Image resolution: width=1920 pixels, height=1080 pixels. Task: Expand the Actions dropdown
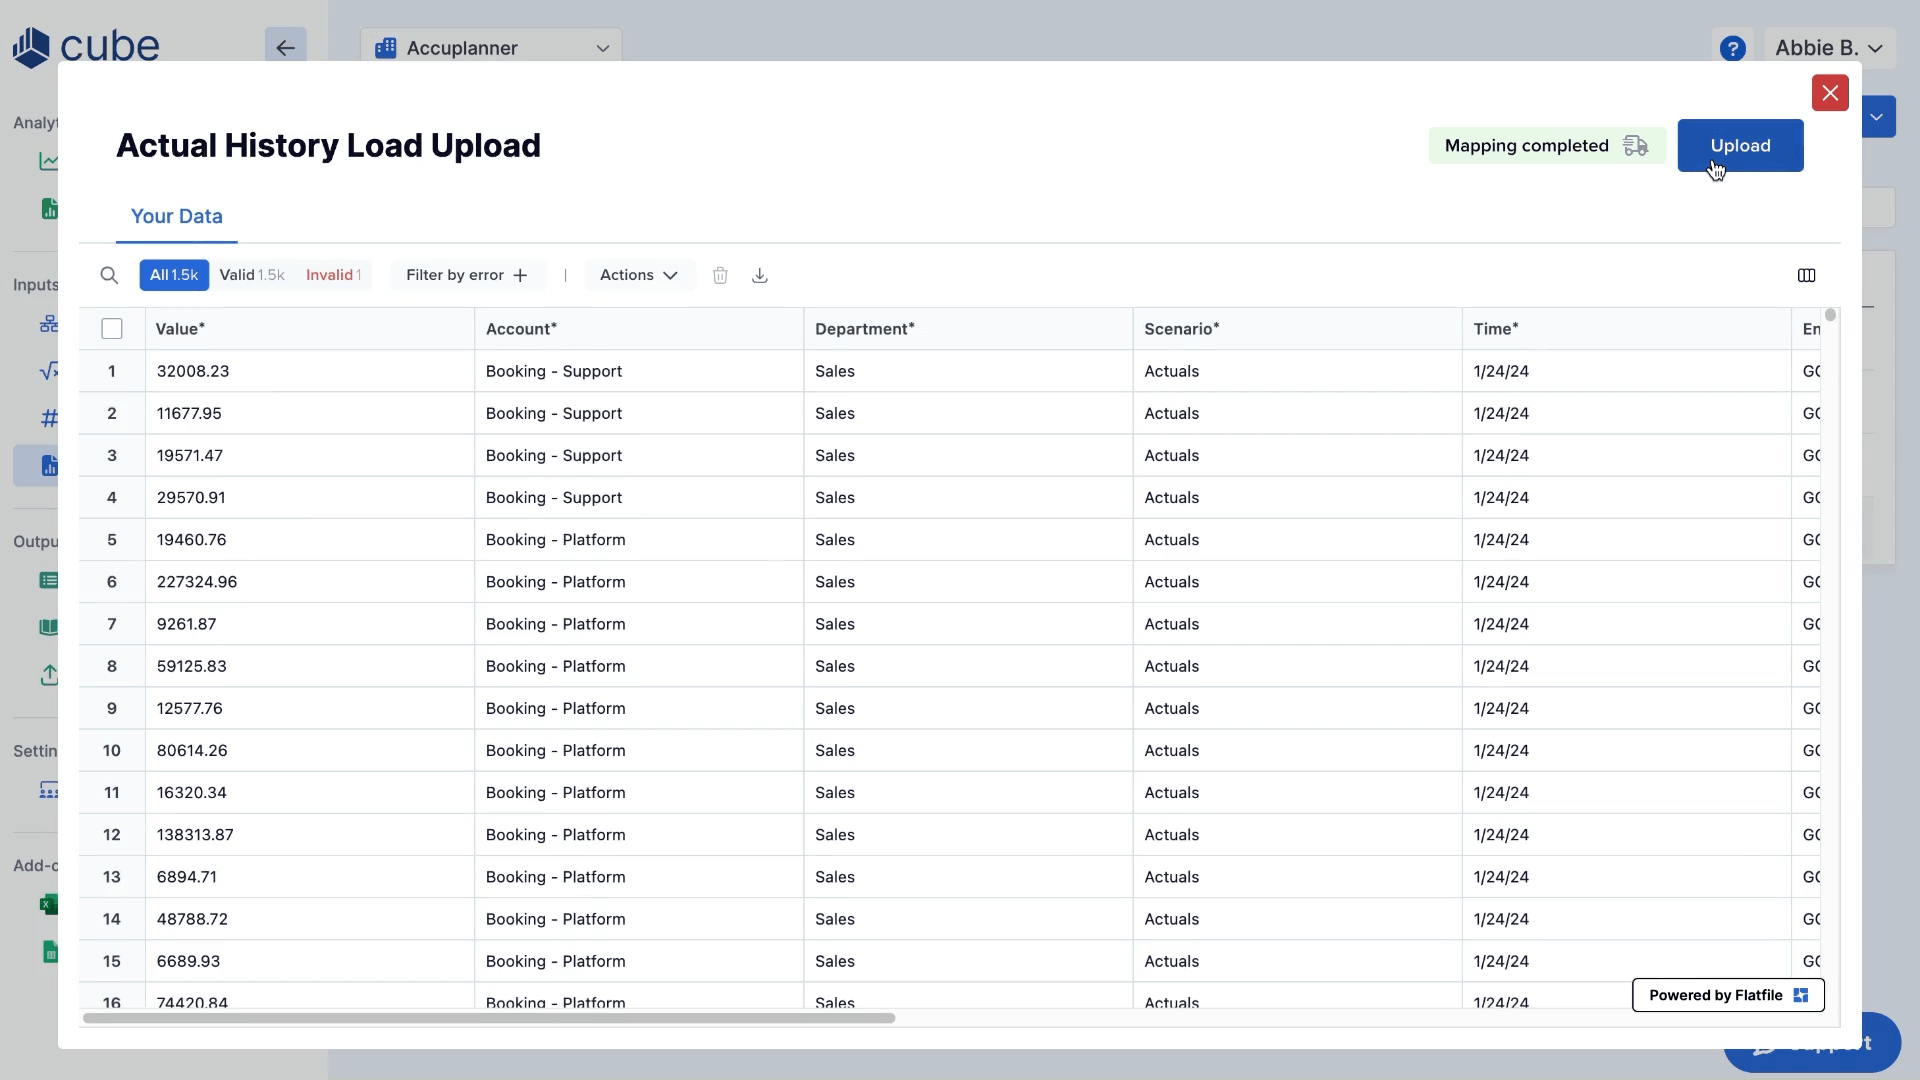click(639, 275)
